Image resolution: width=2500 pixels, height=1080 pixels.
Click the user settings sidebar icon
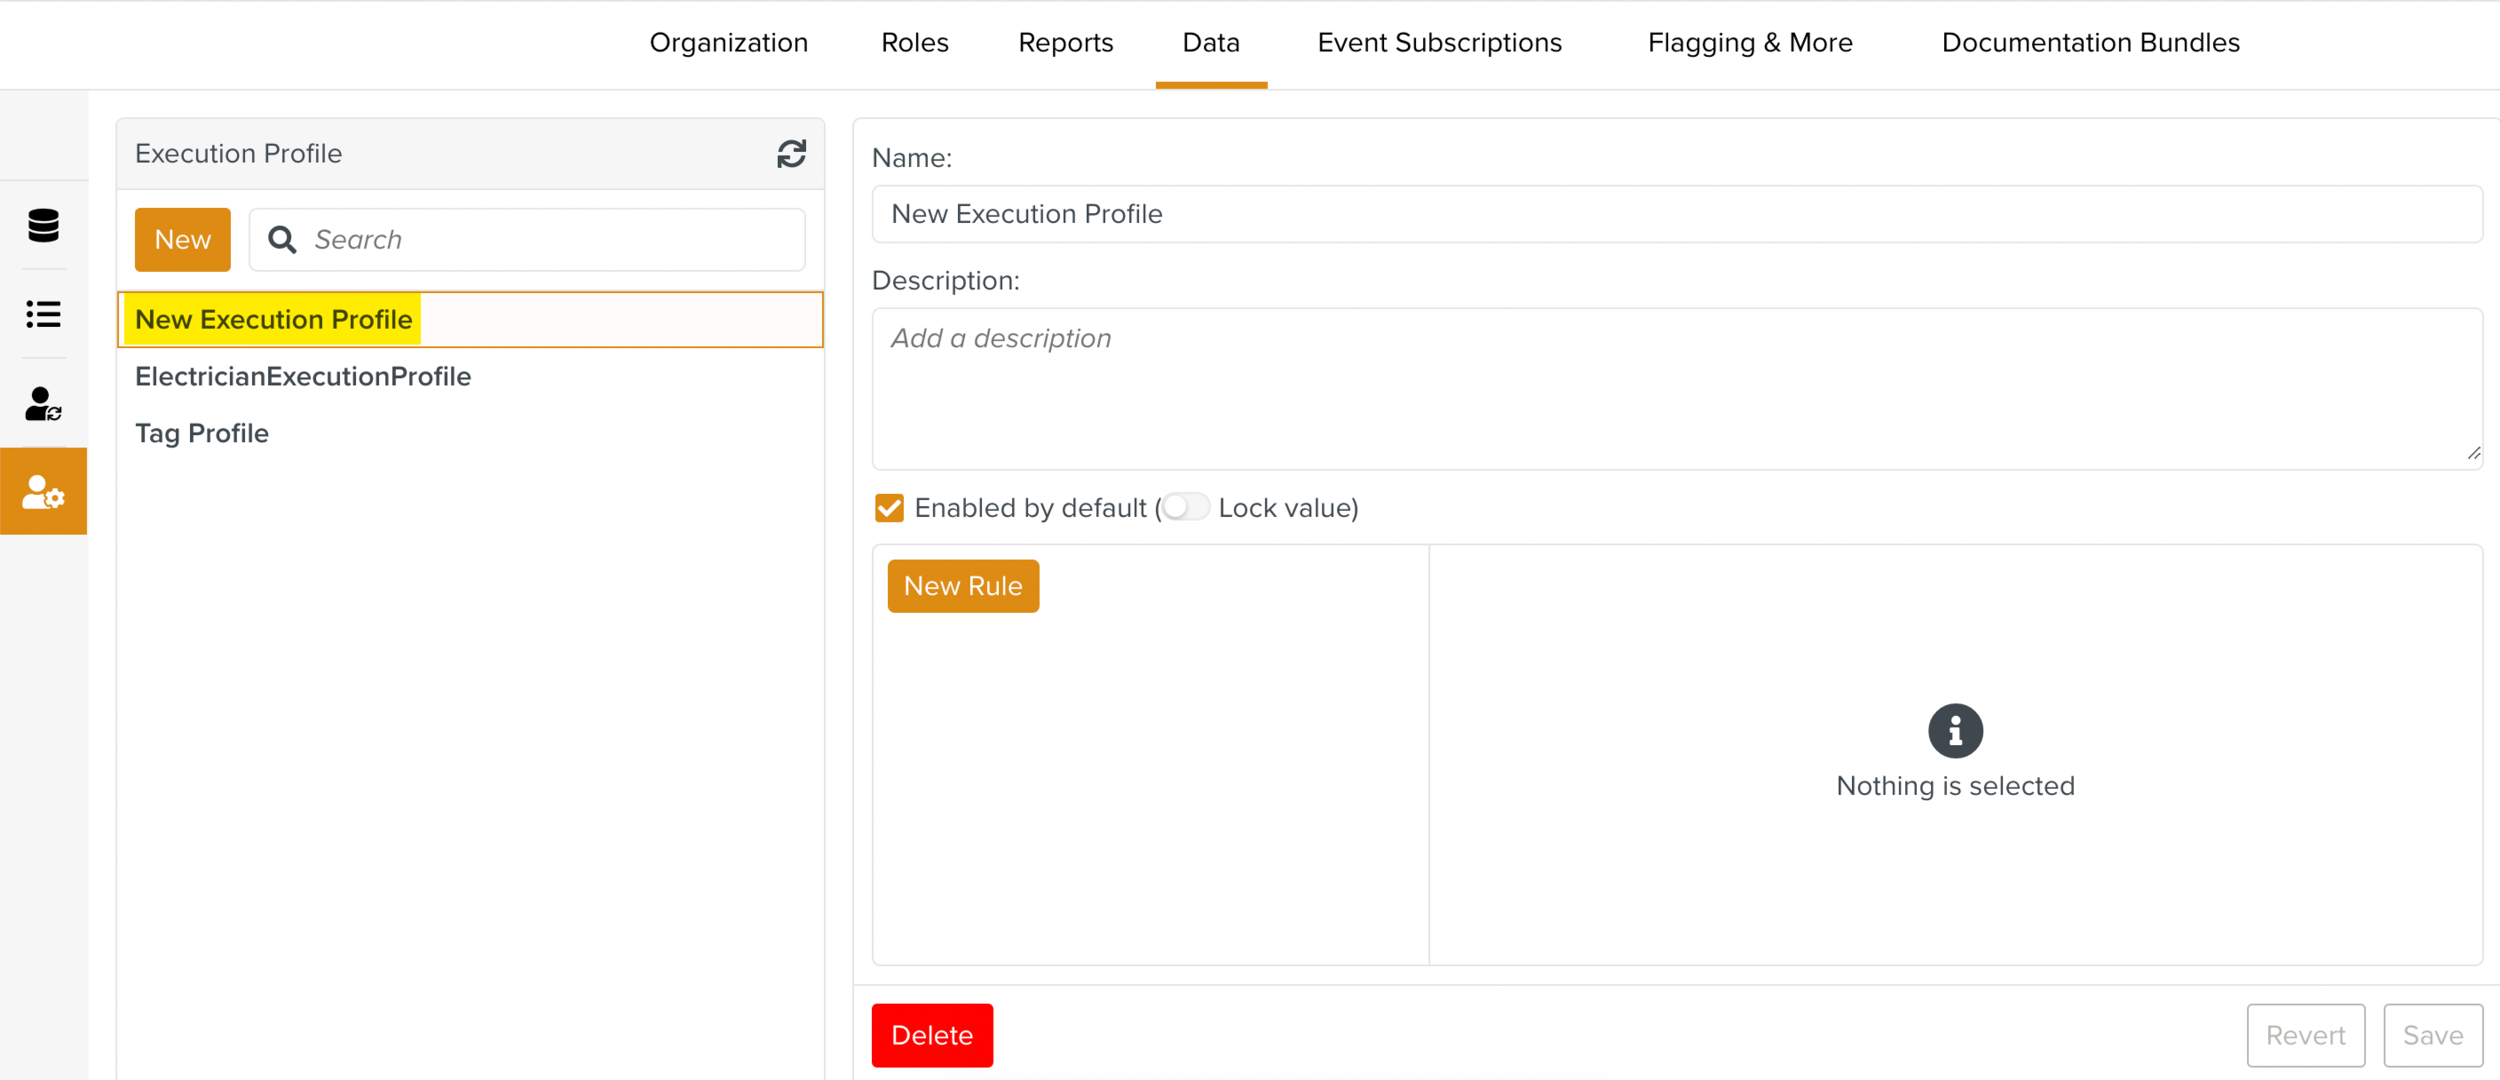pos(43,492)
